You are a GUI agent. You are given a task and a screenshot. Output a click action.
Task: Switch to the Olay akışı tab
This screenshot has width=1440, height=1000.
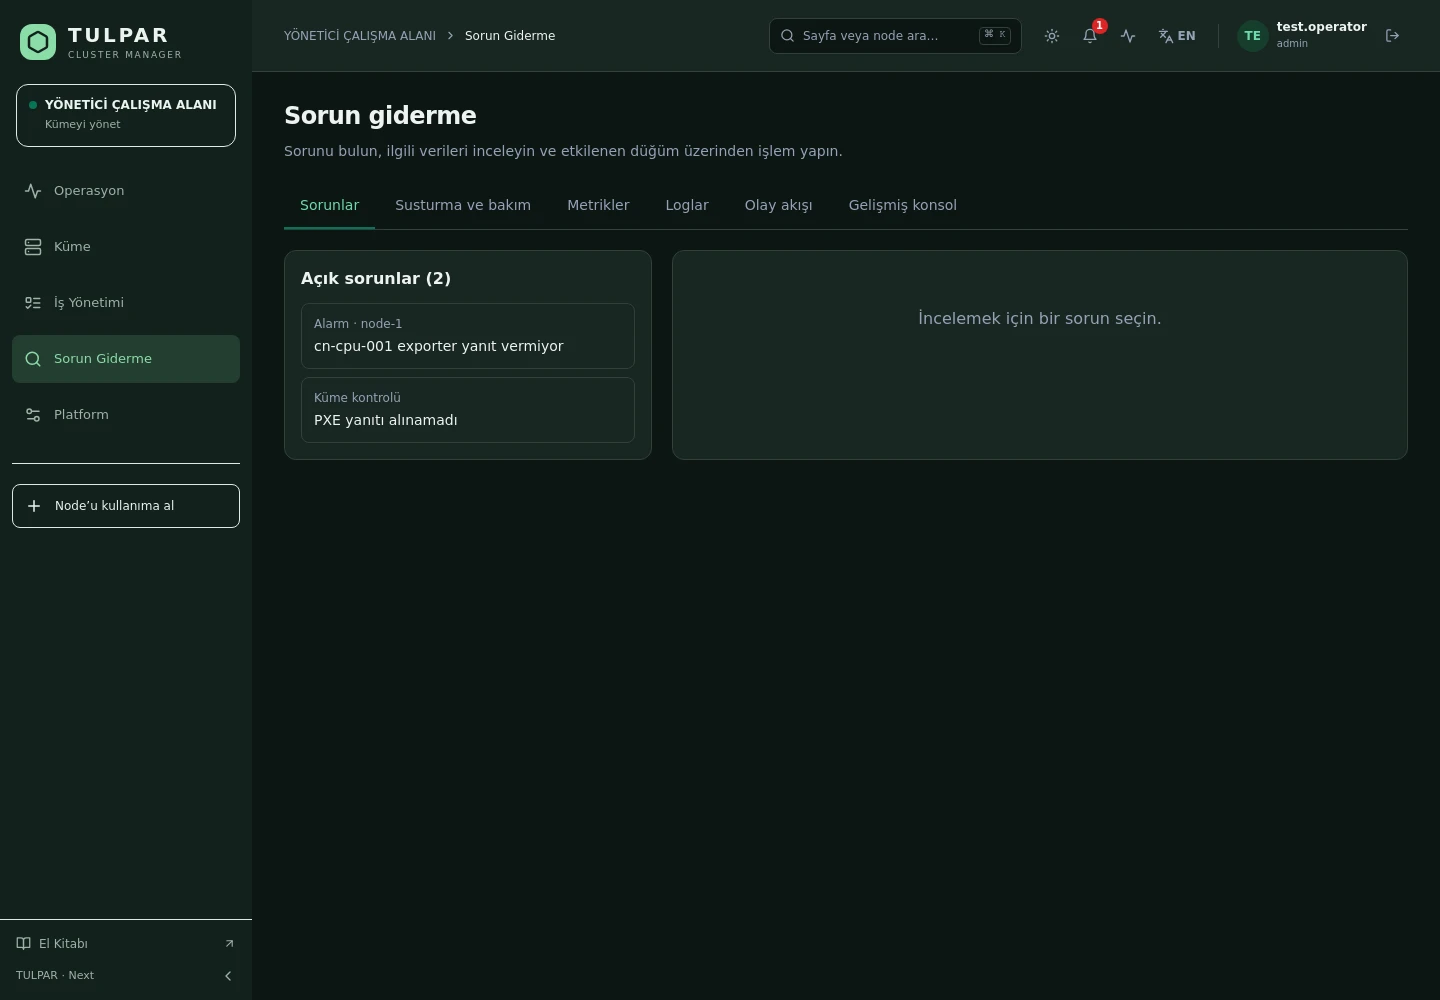[x=779, y=205]
